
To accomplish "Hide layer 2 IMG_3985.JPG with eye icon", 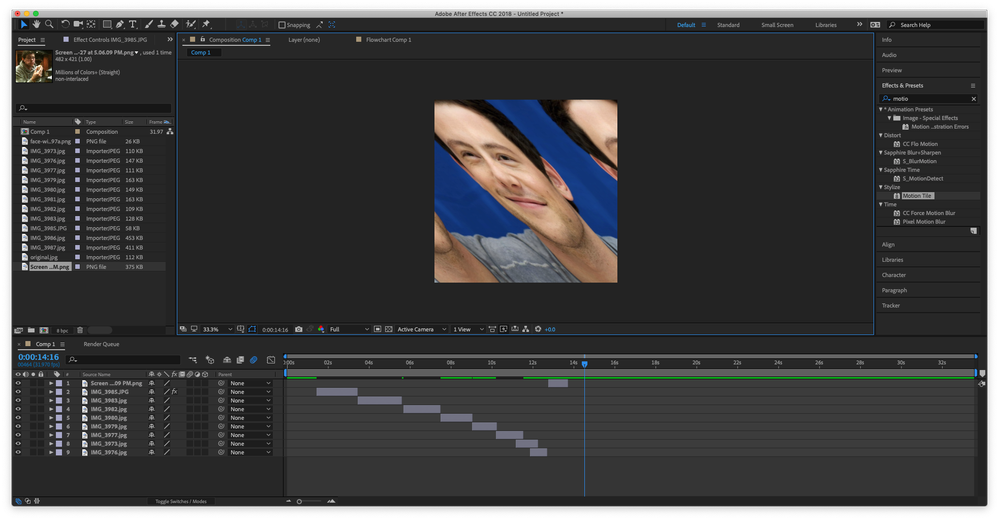I will pos(18,392).
